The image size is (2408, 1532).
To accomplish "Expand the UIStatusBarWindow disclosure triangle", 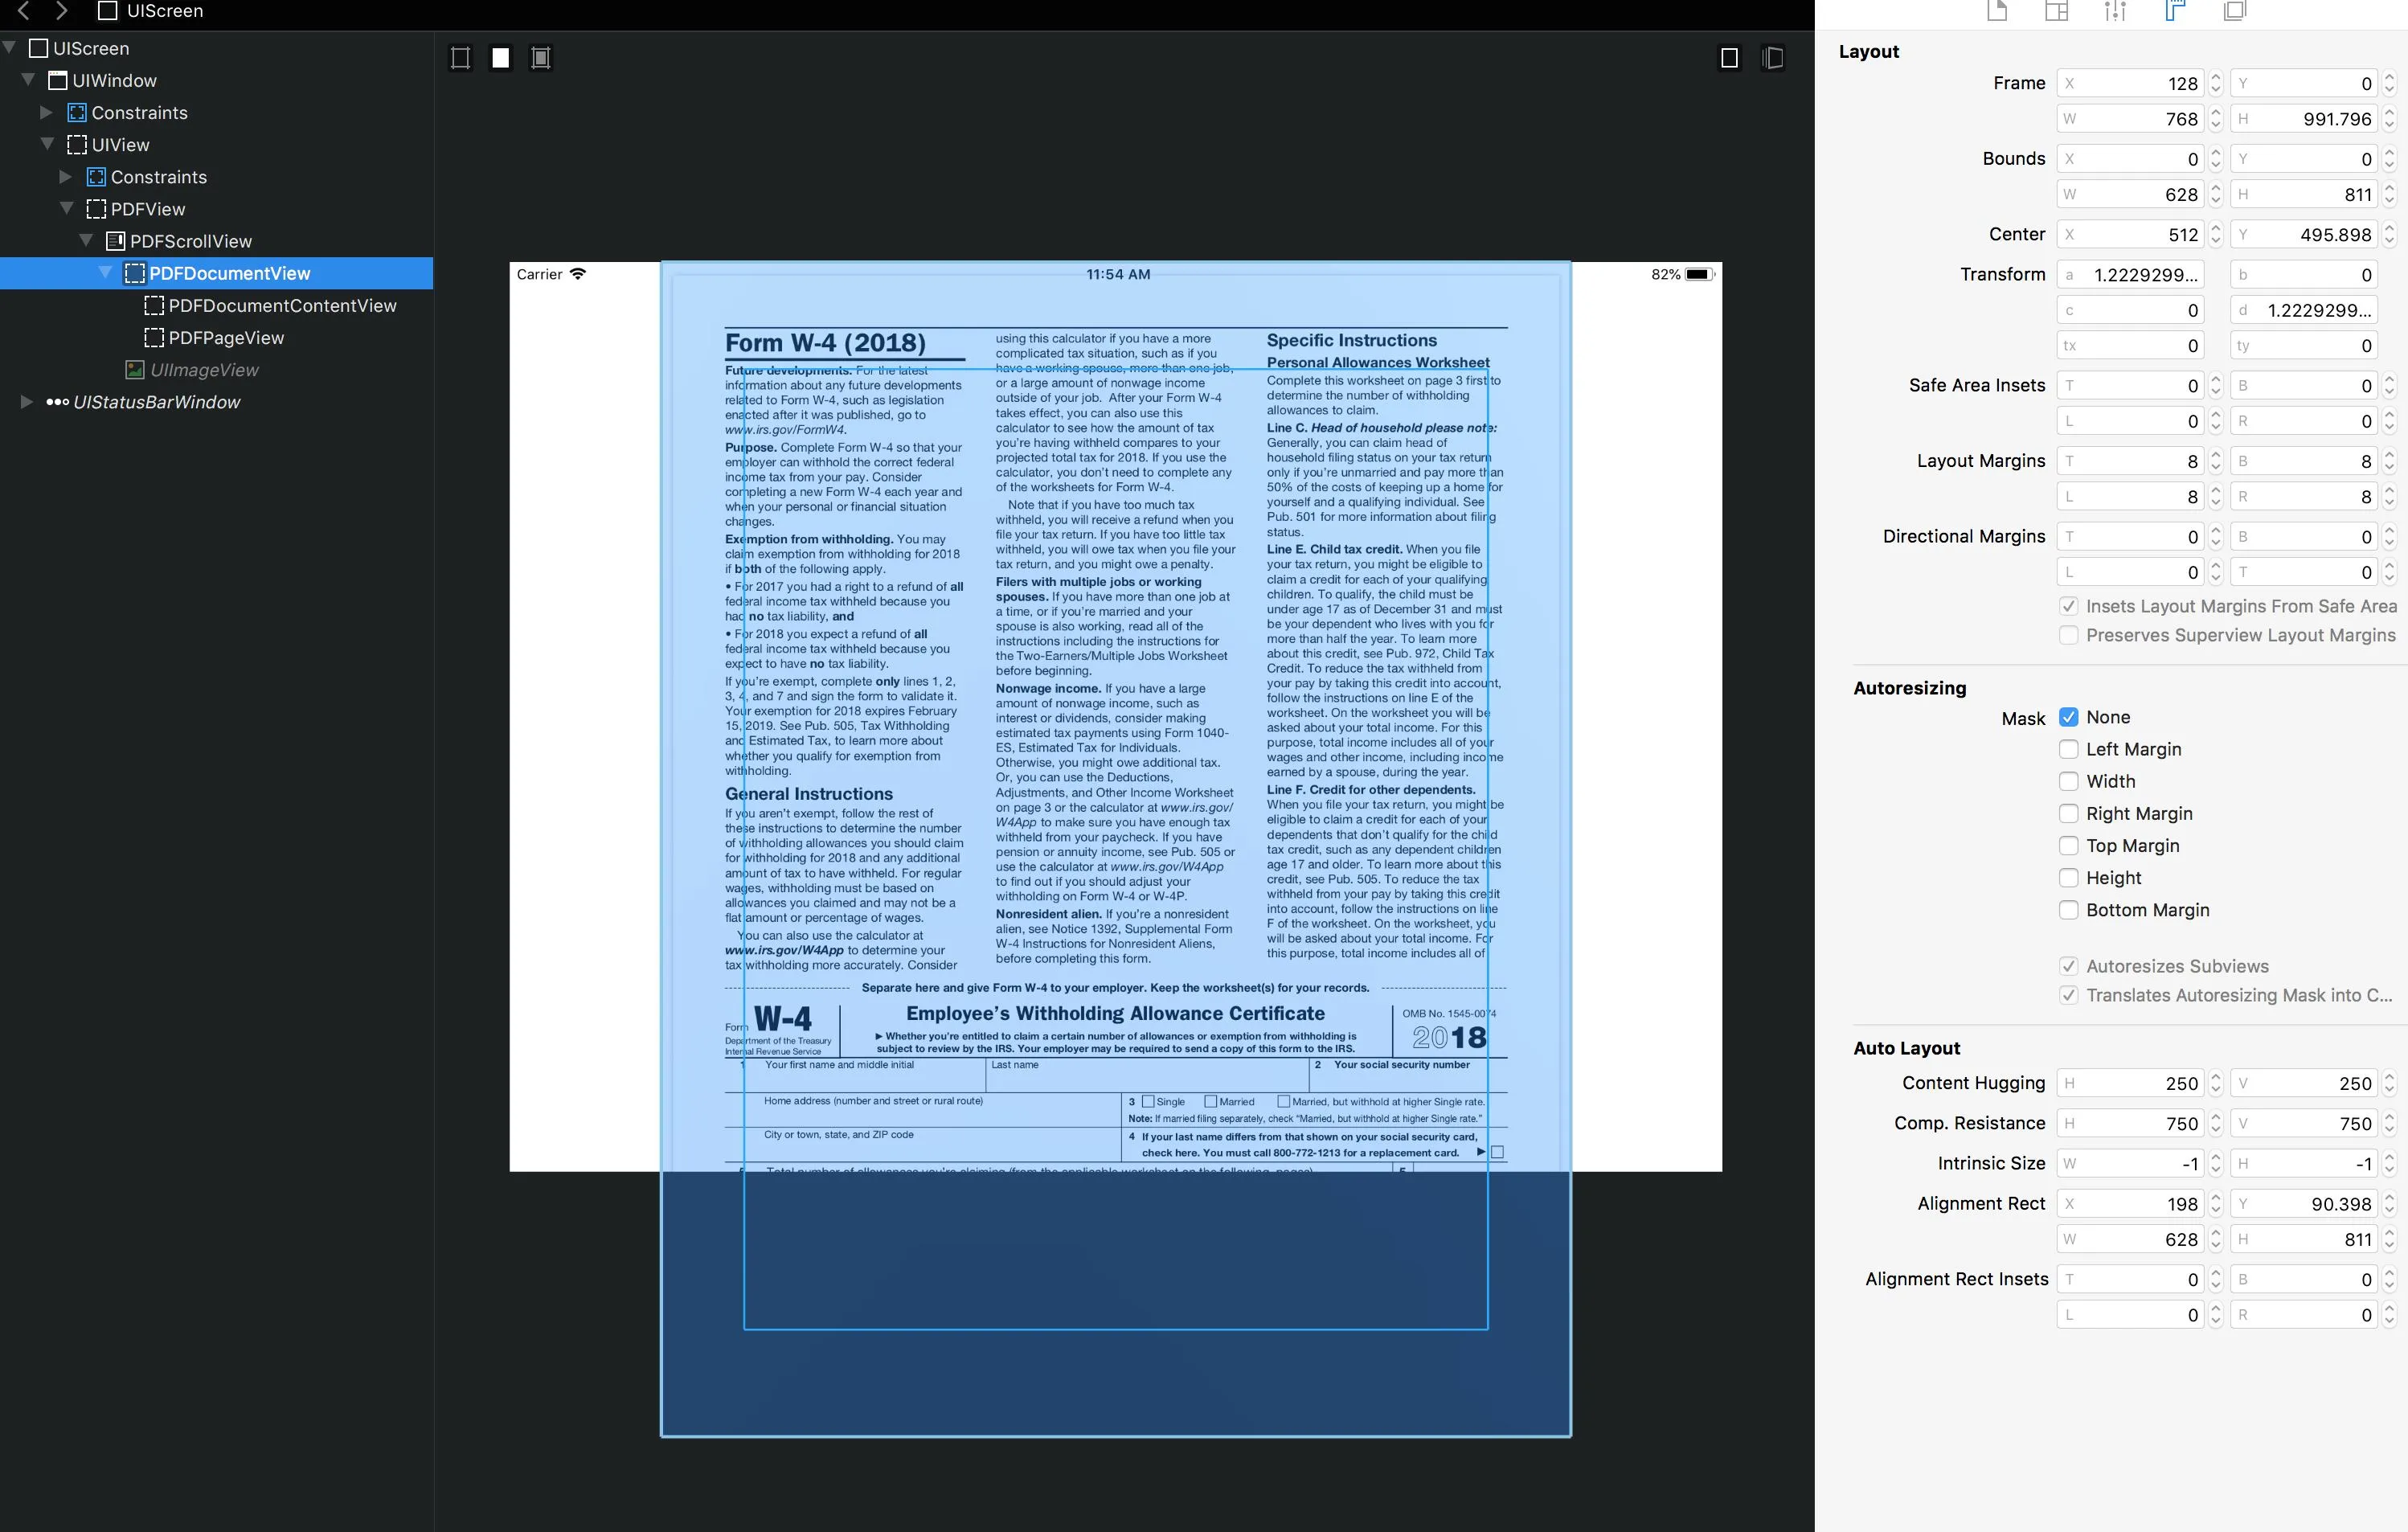I will [26, 402].
